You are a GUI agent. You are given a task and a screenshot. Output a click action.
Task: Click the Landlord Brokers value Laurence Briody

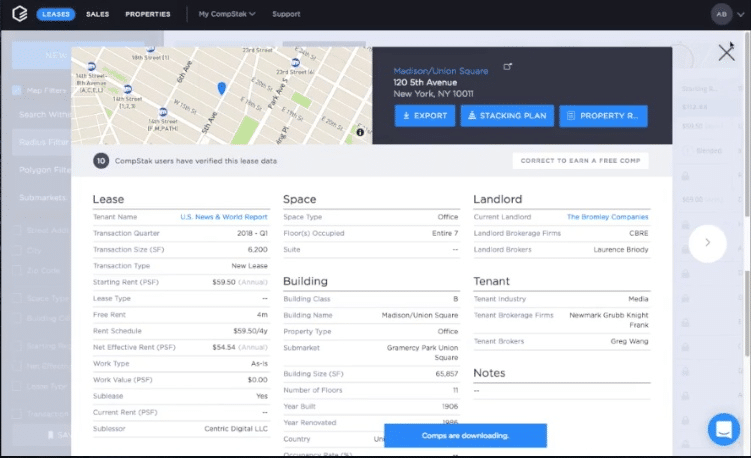[621, 250]
